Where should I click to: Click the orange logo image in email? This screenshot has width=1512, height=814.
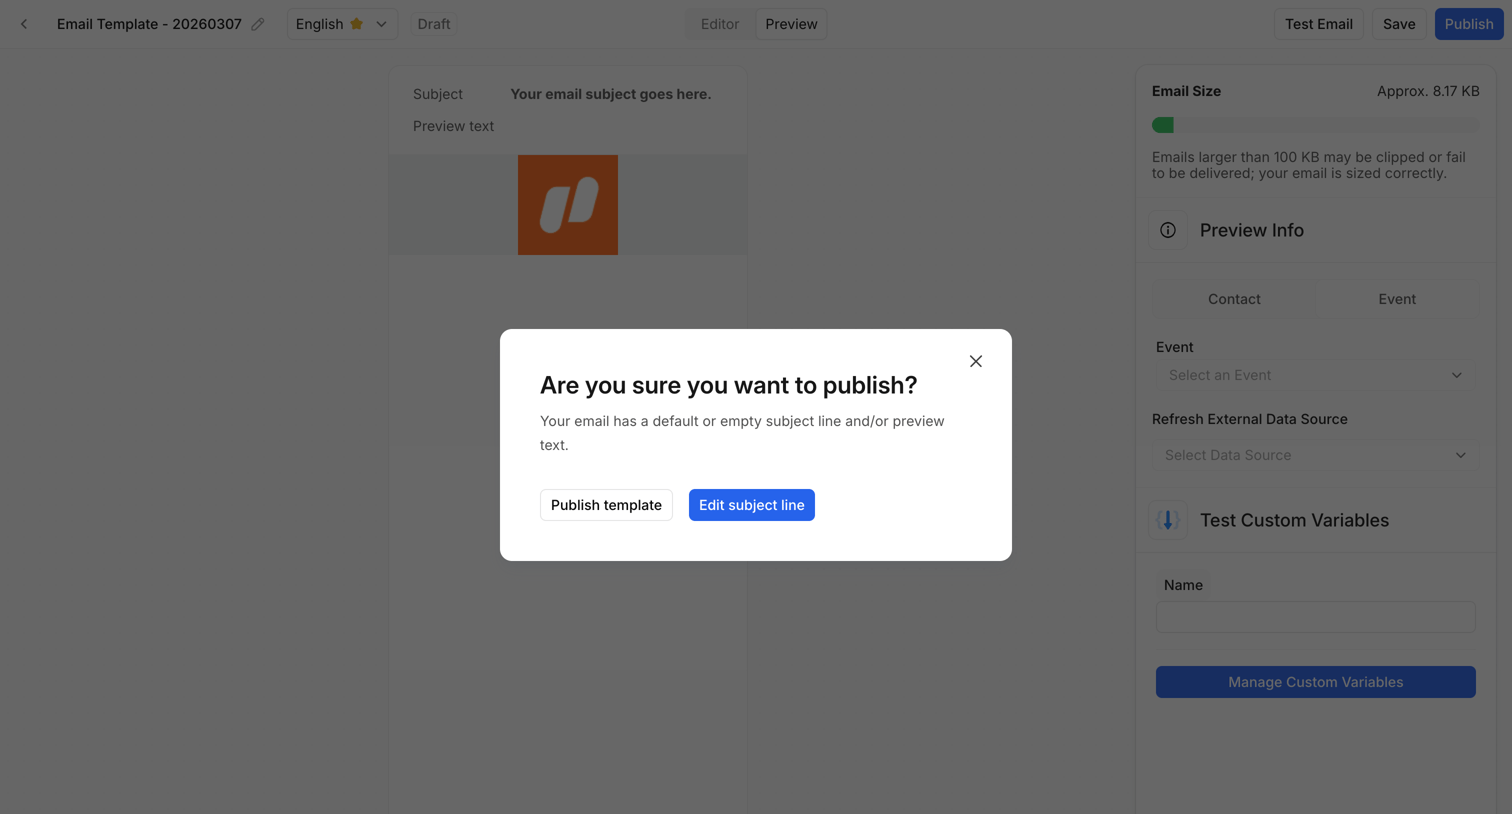(568, 205)
